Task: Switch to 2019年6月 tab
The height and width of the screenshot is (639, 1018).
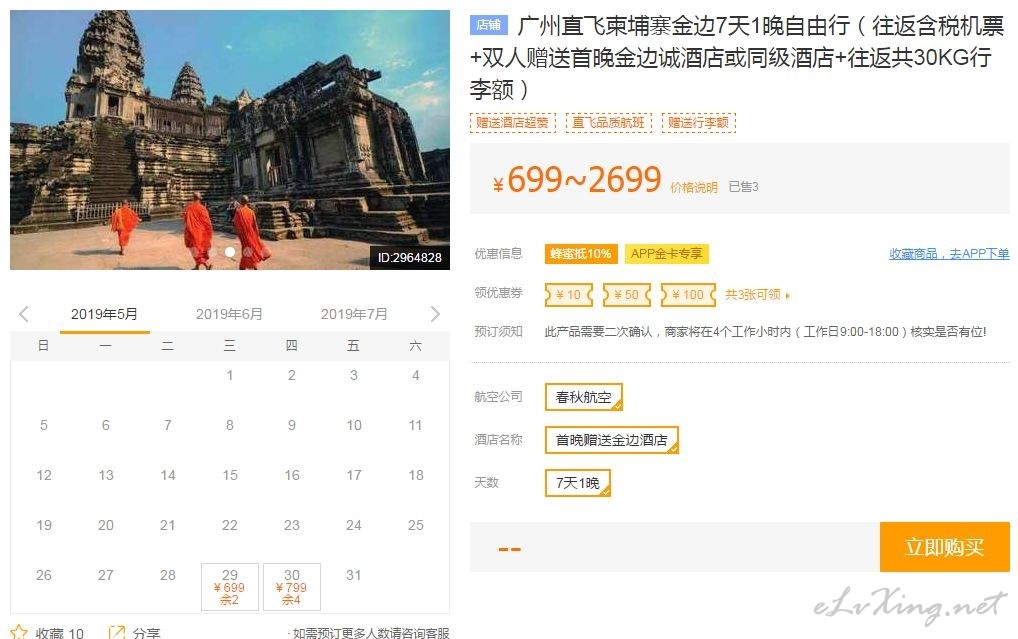Action: [x=229, y=314]
